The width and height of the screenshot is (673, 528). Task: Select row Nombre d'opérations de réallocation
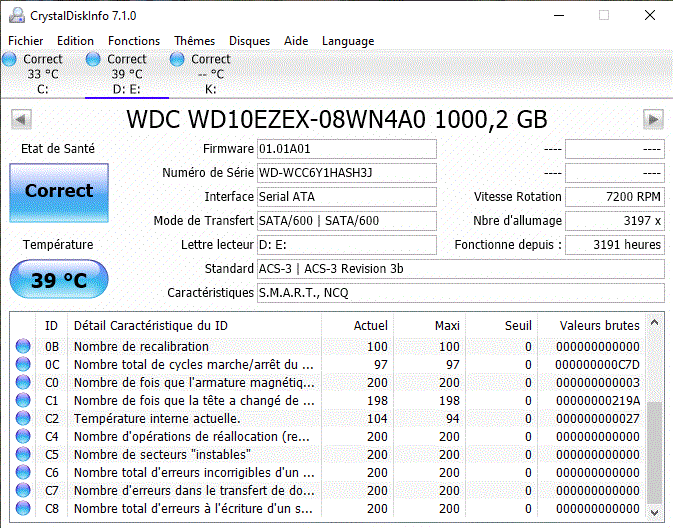[329, 437]
